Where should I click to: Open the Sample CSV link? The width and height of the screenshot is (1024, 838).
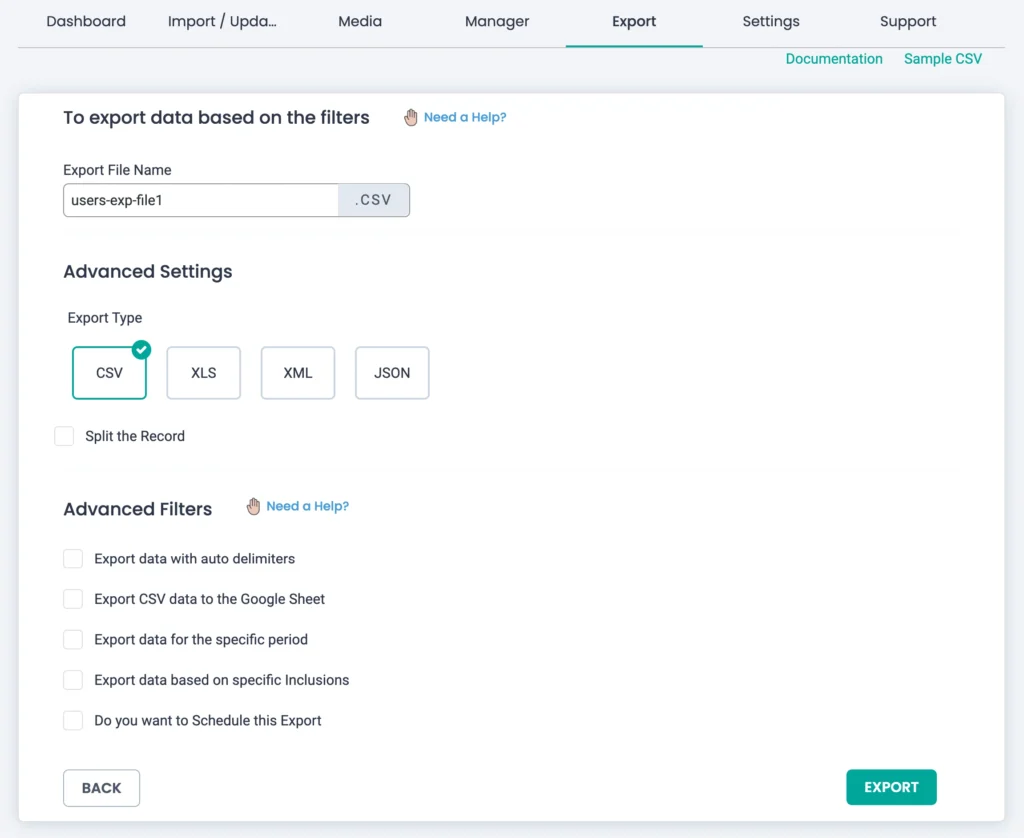(x=942, y=59)
